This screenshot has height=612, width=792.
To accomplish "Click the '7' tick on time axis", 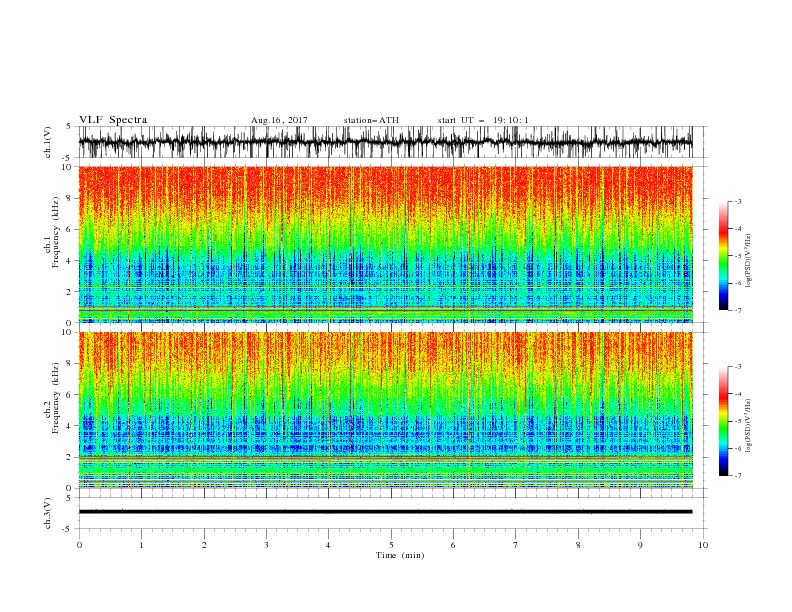I will (516, 545).
